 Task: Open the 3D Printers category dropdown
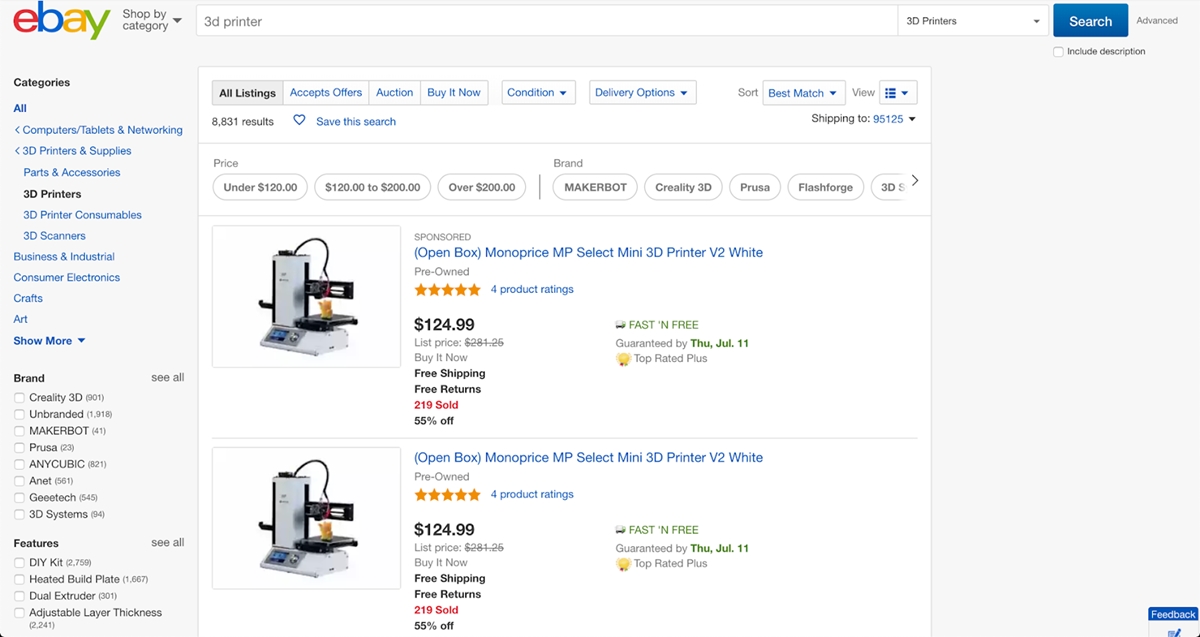click(972, 21)
